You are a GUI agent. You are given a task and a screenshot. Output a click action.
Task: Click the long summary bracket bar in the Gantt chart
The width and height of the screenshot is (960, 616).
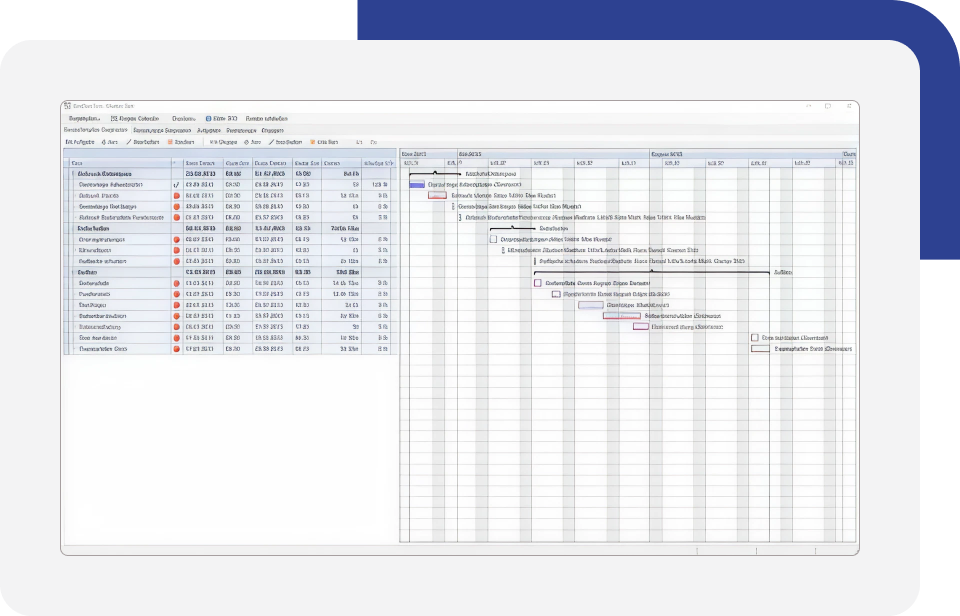[651, 271]
